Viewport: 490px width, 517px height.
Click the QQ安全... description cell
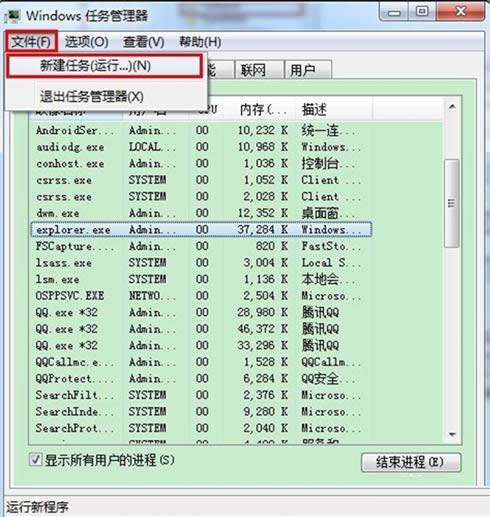point(328,379)
